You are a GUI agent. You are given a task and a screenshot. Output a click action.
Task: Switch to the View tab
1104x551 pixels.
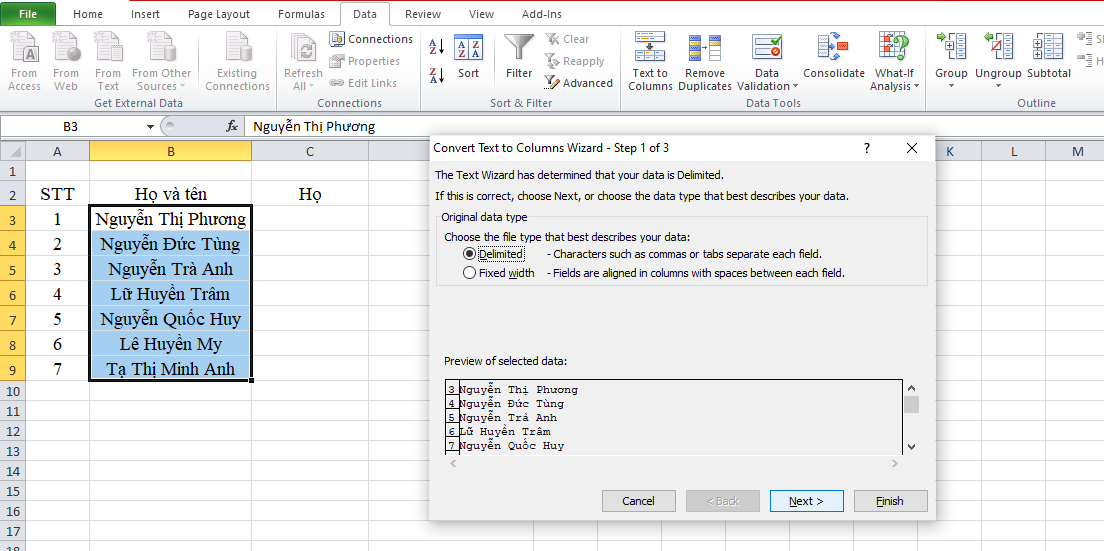tap(482, 13)
